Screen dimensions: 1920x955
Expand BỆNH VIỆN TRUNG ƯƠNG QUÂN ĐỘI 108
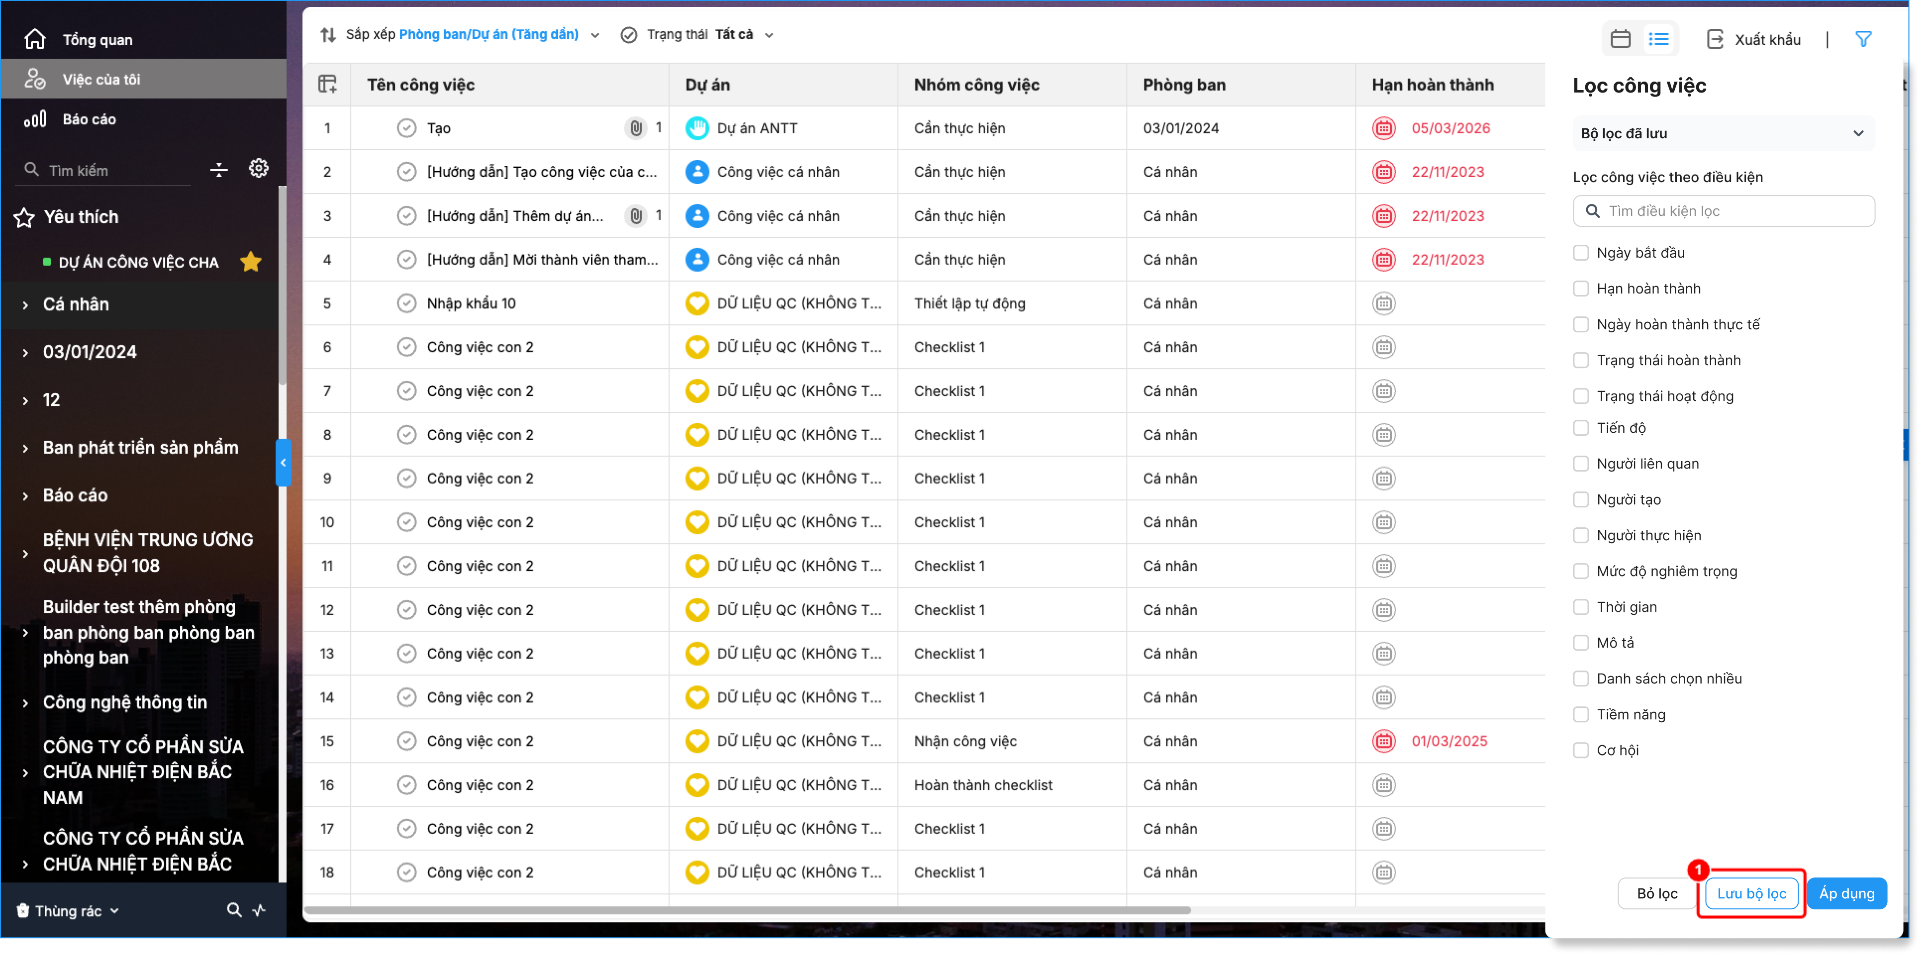pyautogui.click(x=25, y=553)
